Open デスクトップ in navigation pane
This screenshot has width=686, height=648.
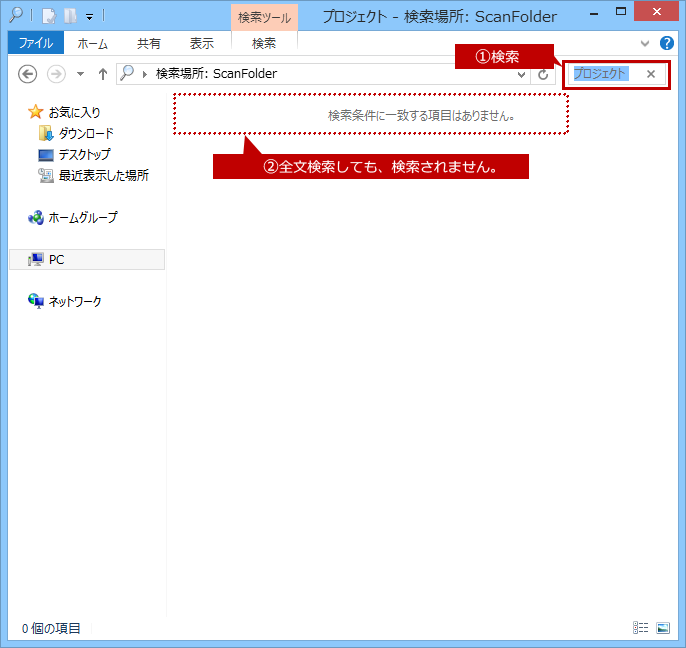pos(85,154)
